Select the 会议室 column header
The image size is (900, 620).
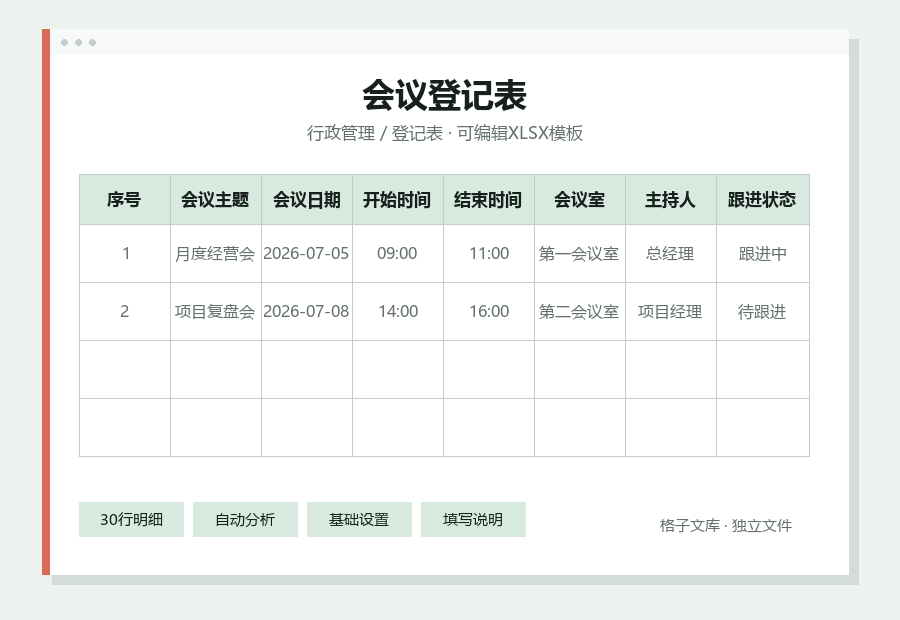[580, 199]
